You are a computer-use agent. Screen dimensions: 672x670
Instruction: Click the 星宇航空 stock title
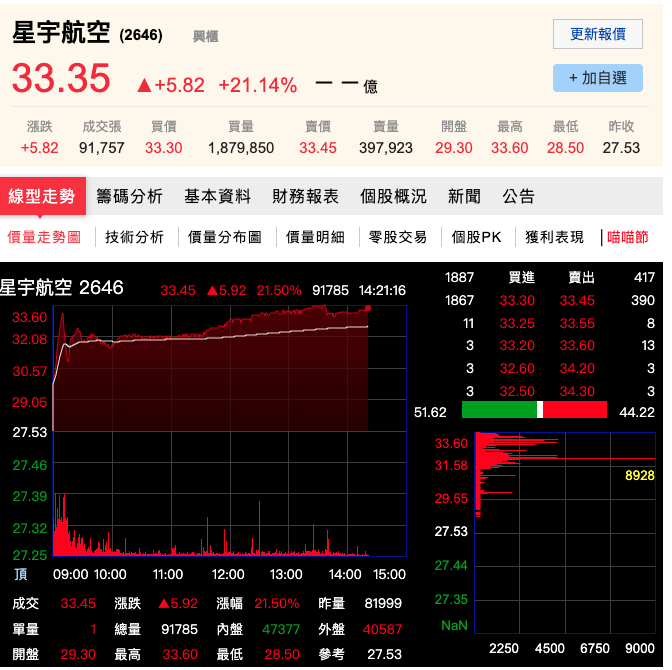click(61, 33)
